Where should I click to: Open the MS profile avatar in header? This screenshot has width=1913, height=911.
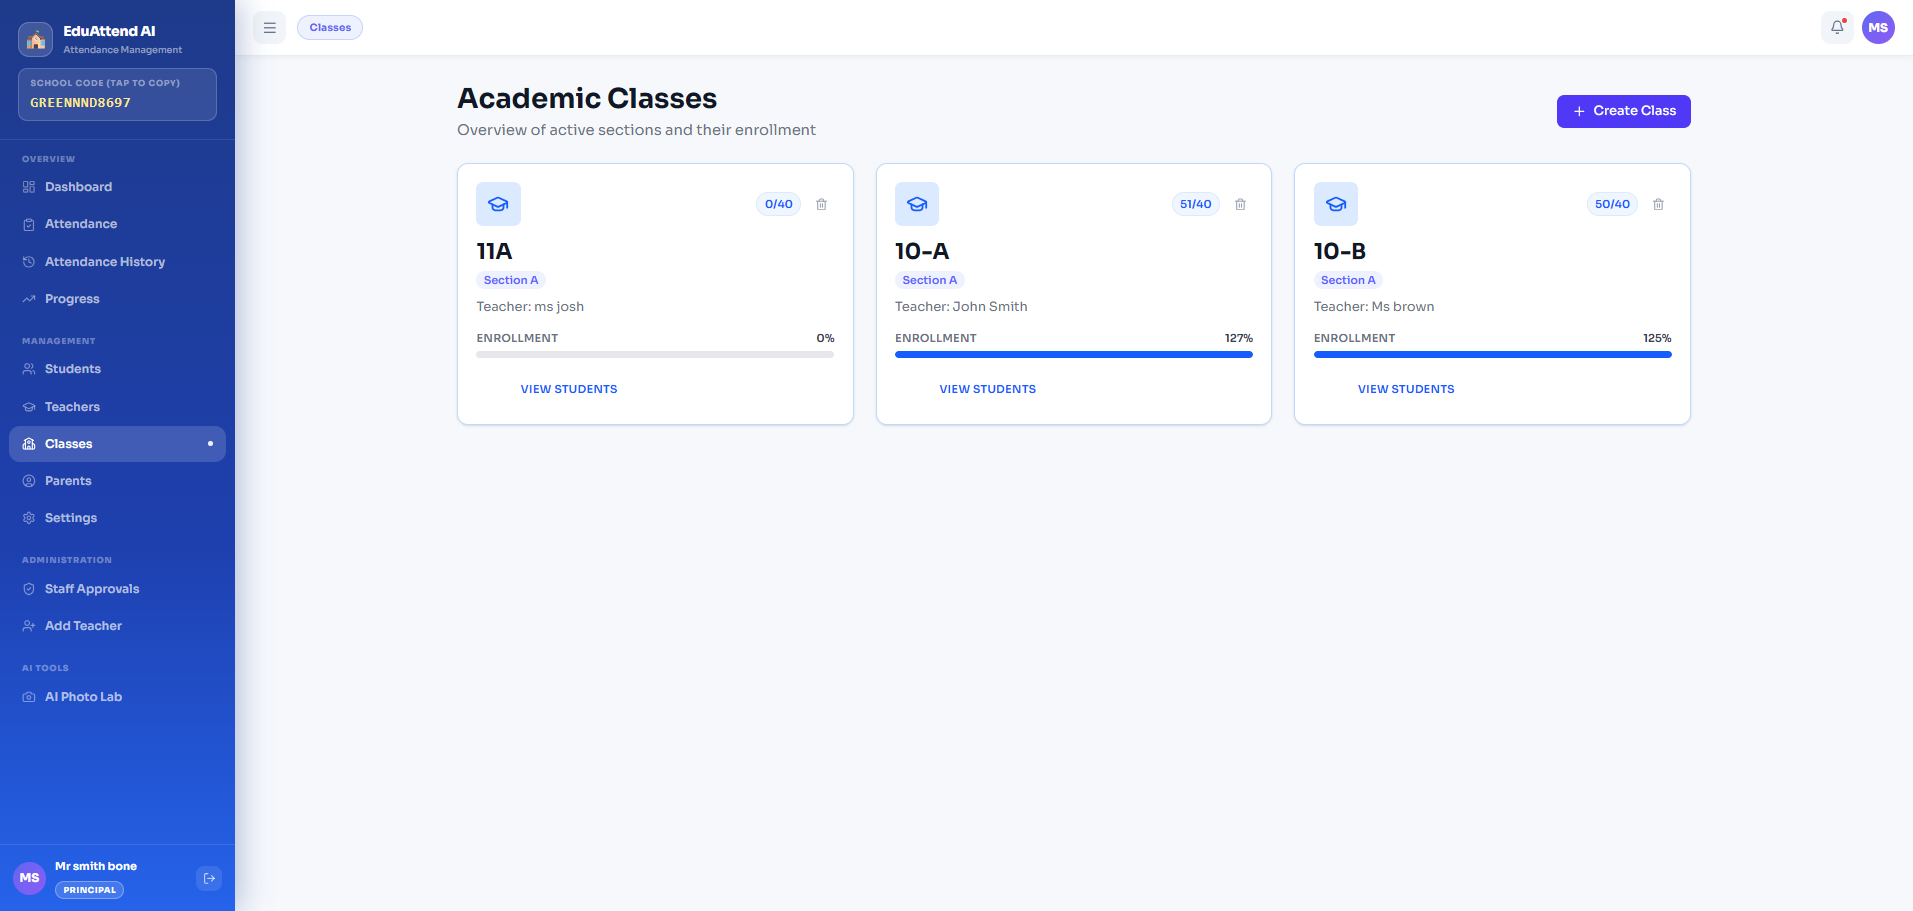[1878, 28]
